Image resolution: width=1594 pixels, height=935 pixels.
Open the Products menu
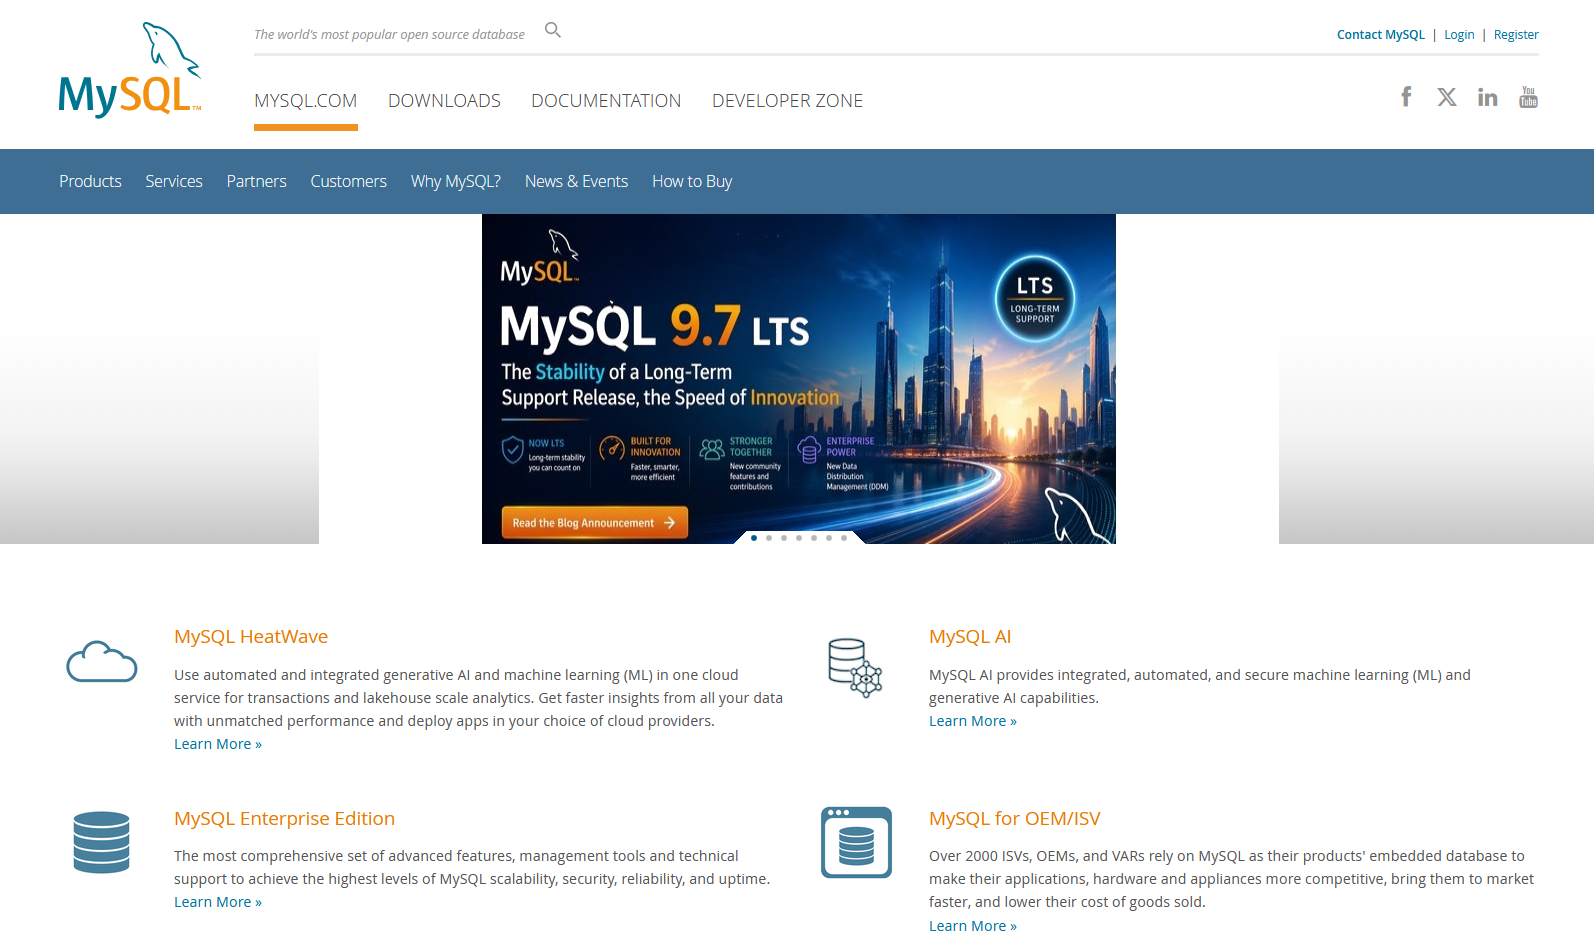click(x=90, y=181)
